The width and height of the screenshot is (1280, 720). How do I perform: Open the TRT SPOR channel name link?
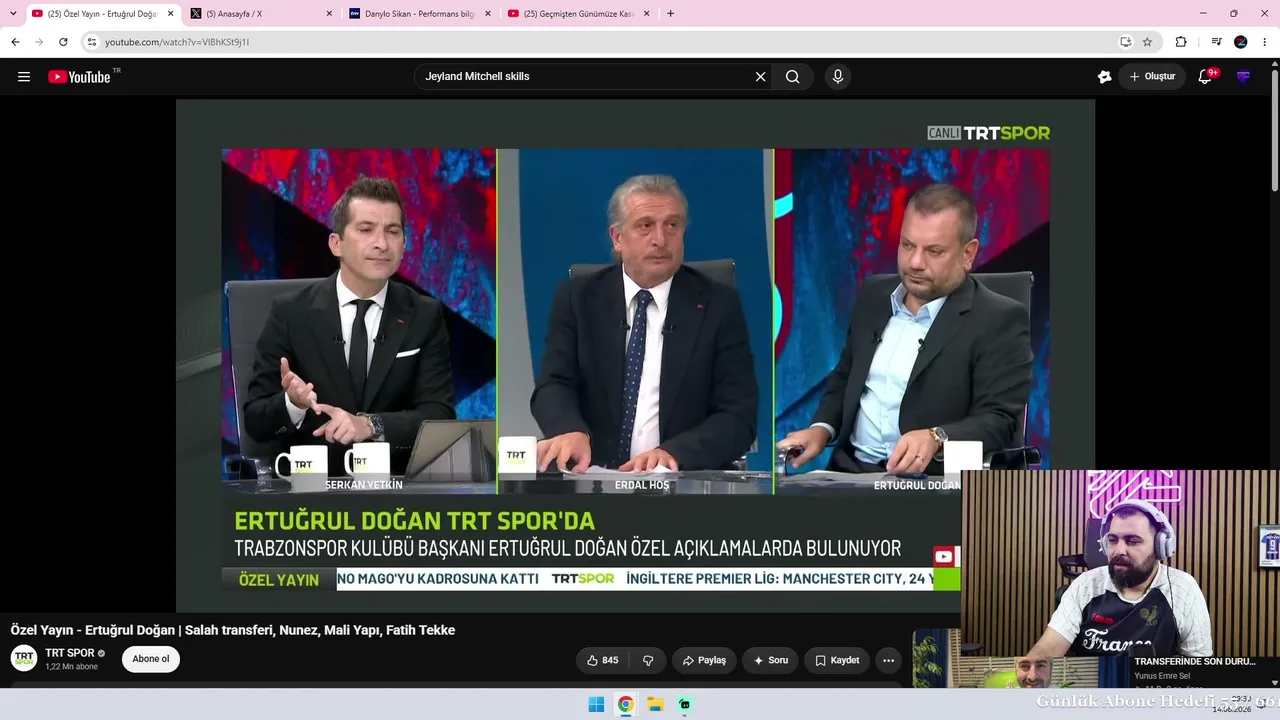pos(70,653)
